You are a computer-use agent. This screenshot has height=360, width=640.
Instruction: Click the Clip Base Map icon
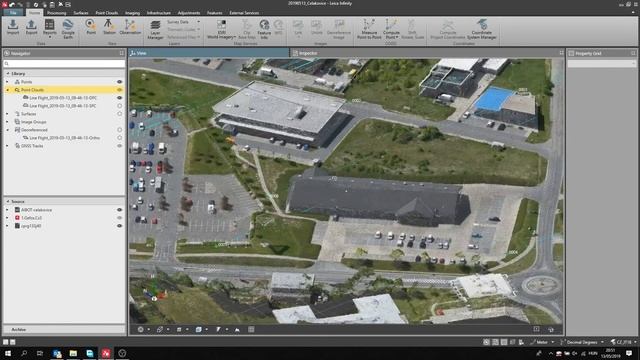point(247,29)
